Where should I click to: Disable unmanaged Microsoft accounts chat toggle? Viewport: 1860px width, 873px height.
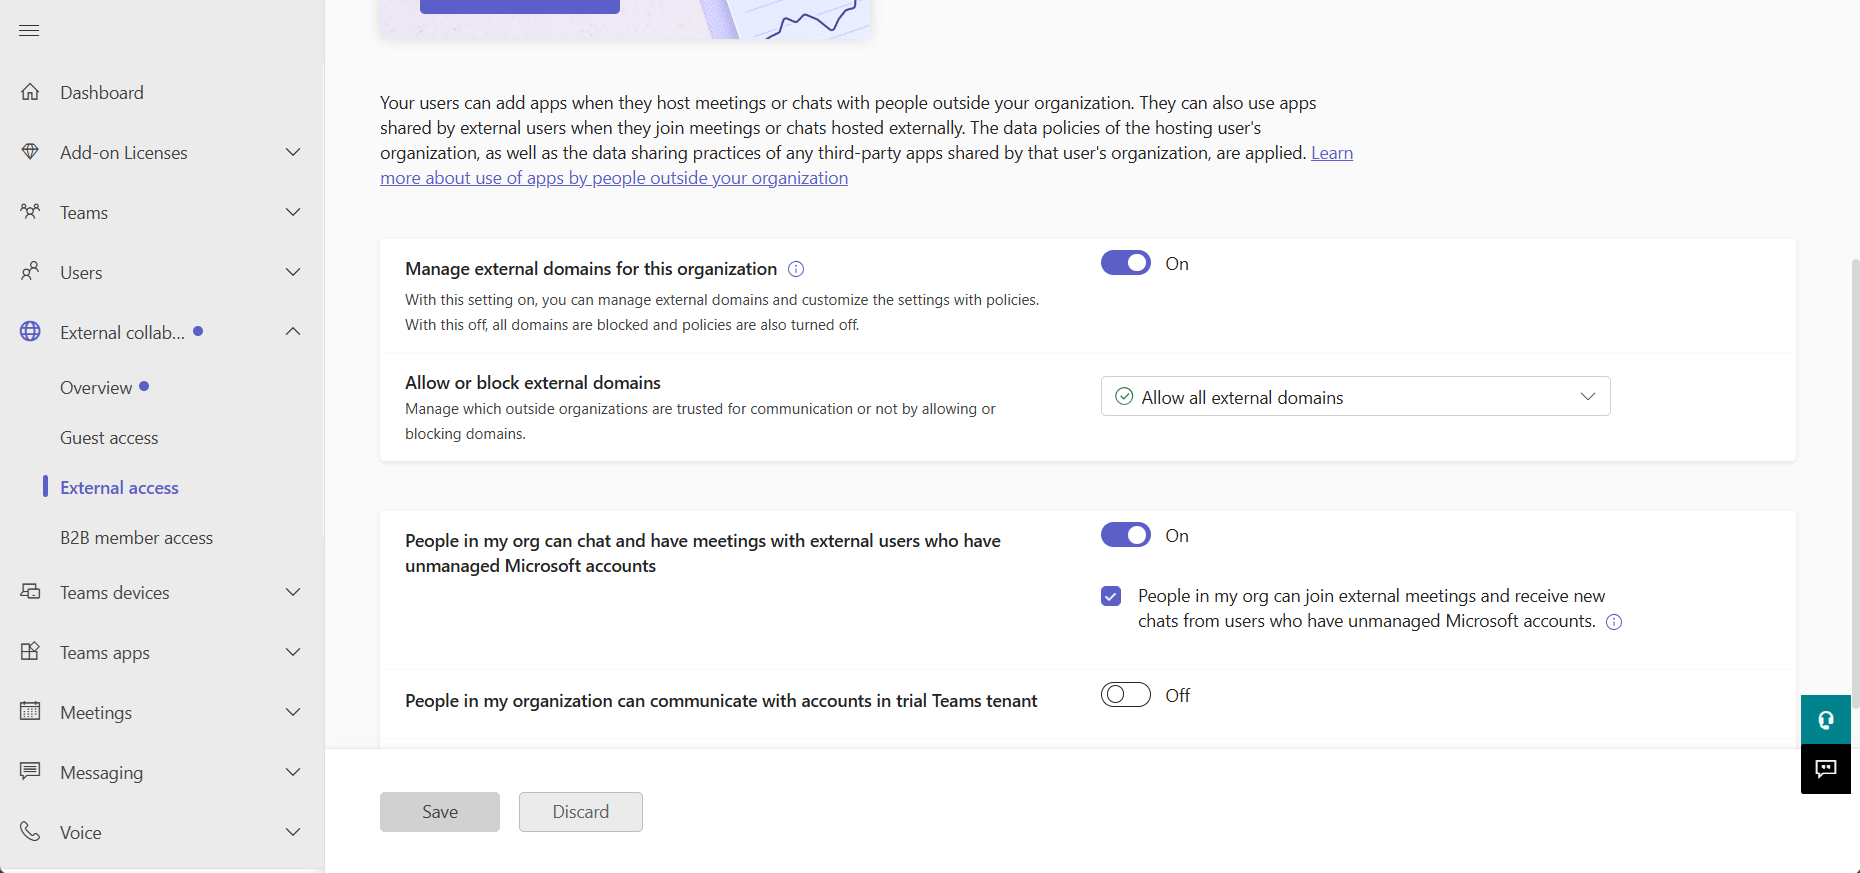[x=1126, y=535]
